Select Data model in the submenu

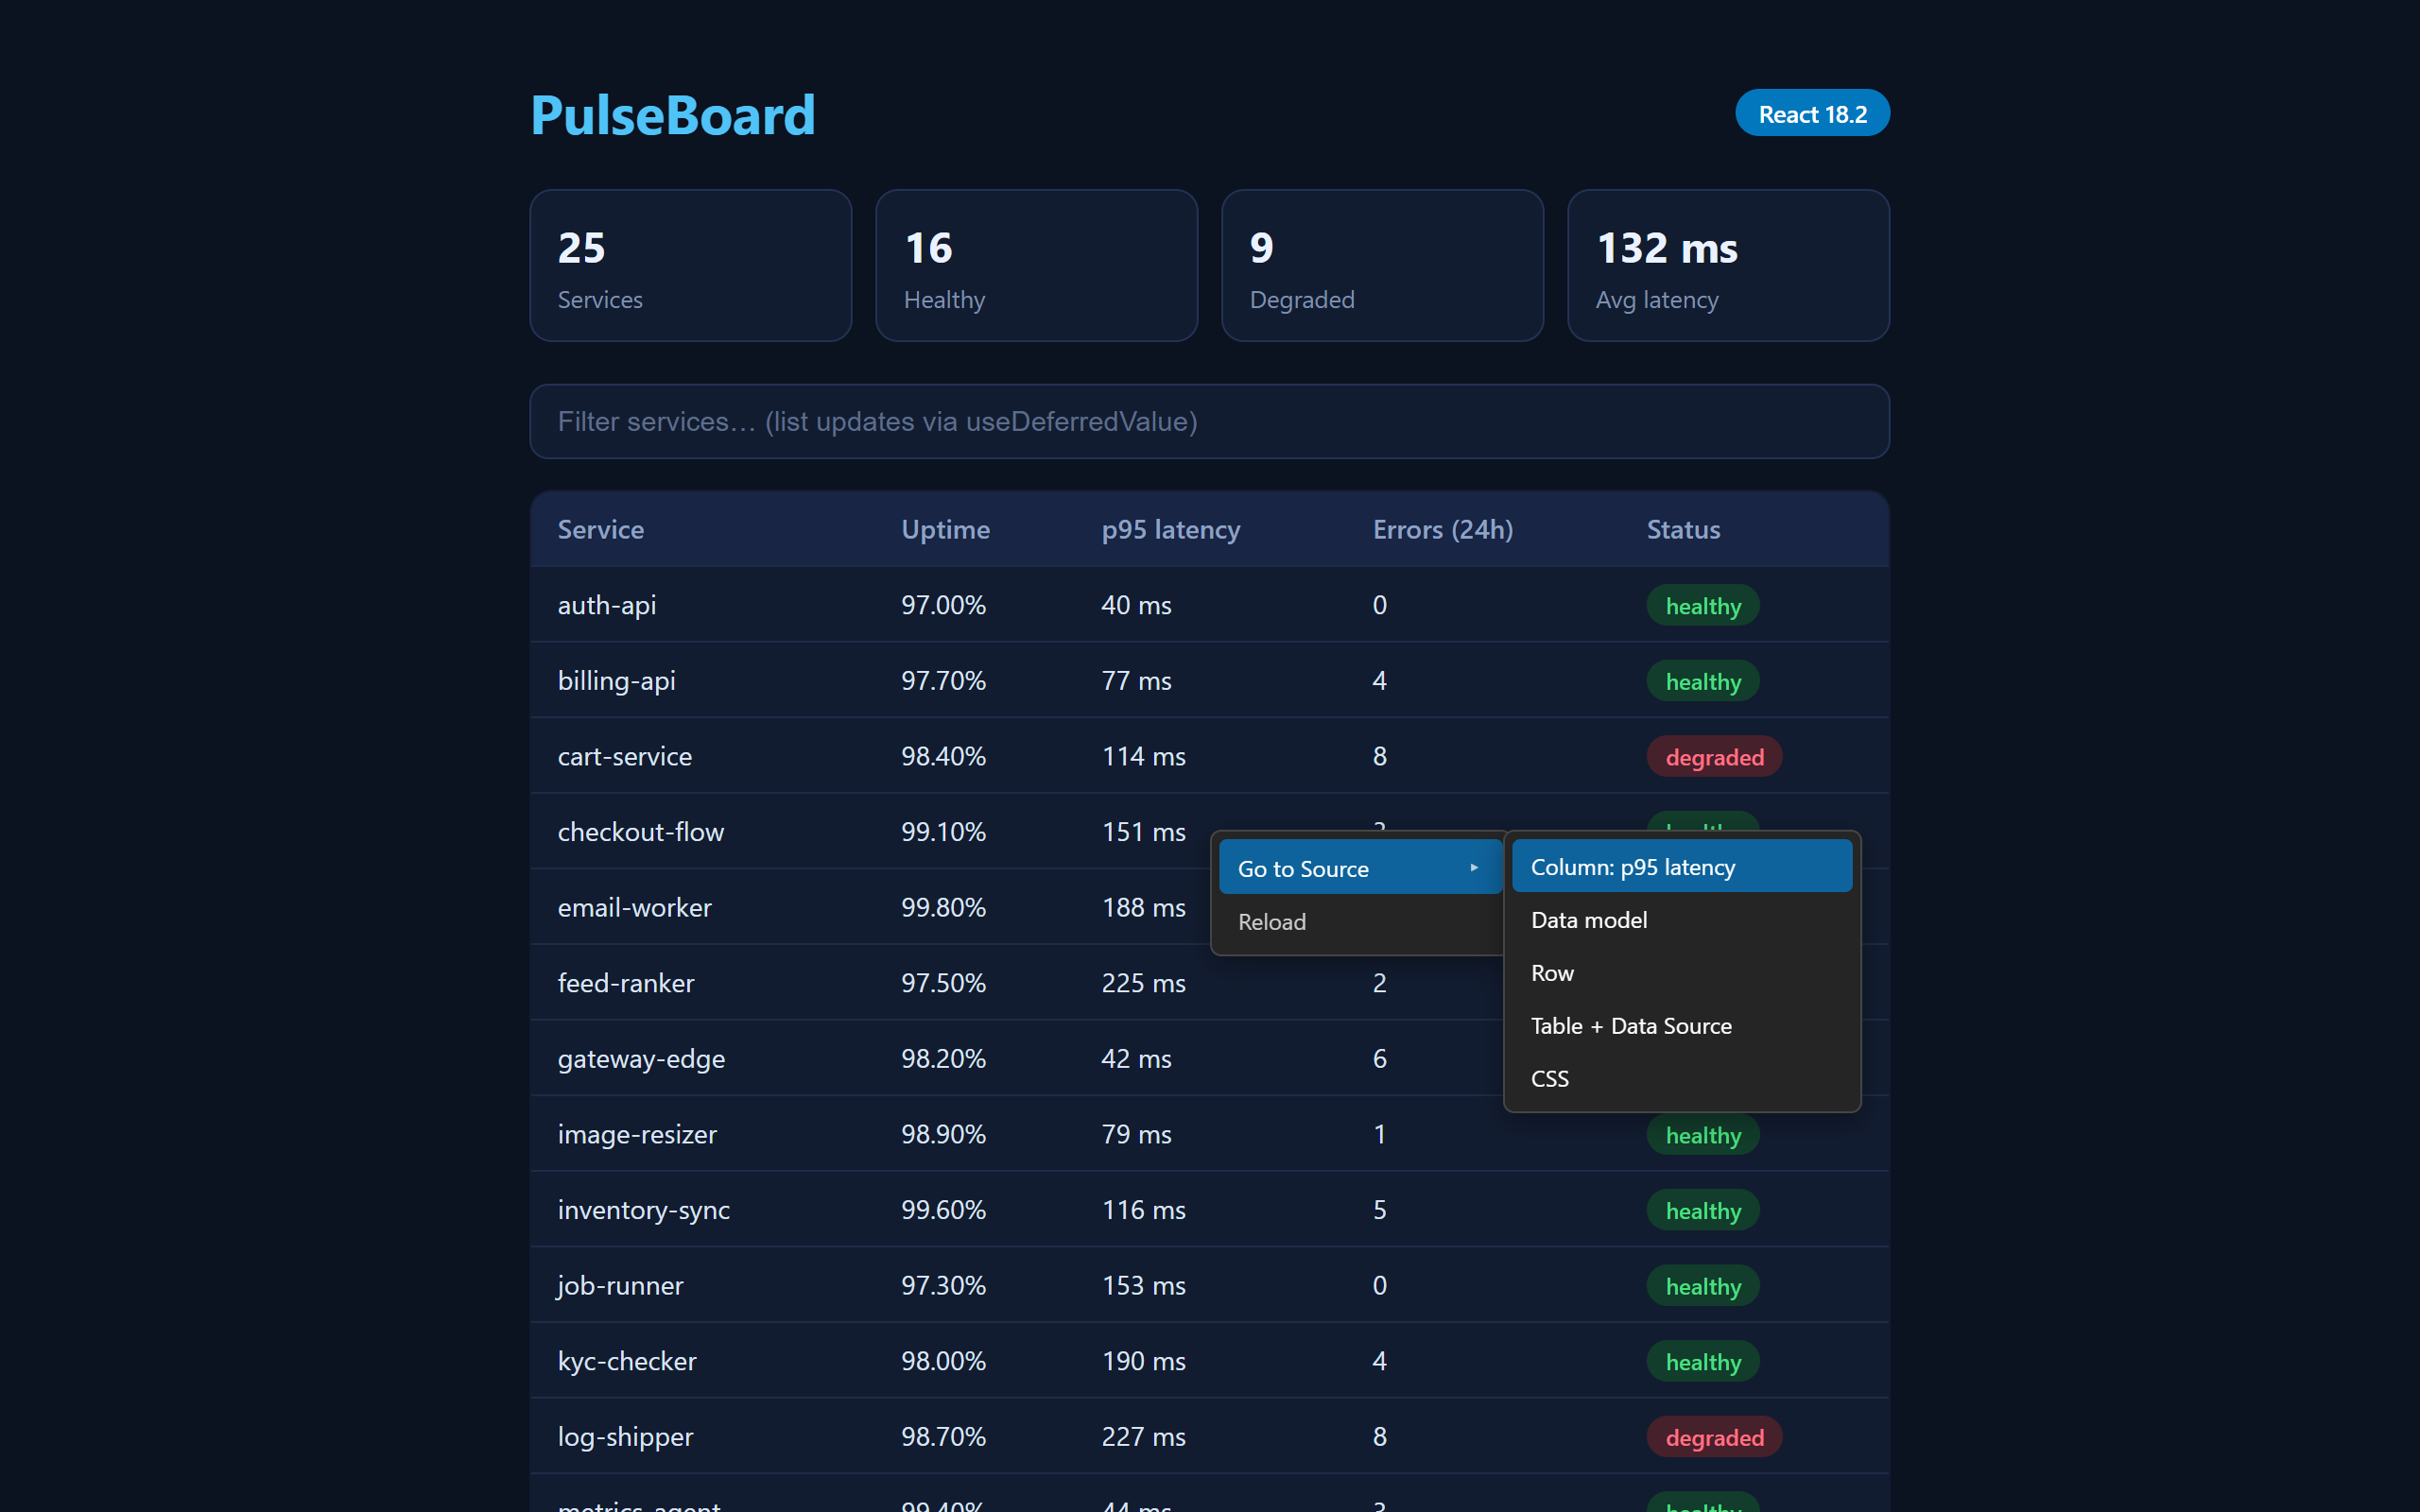pyautogui.click(x=1681, y=920)
